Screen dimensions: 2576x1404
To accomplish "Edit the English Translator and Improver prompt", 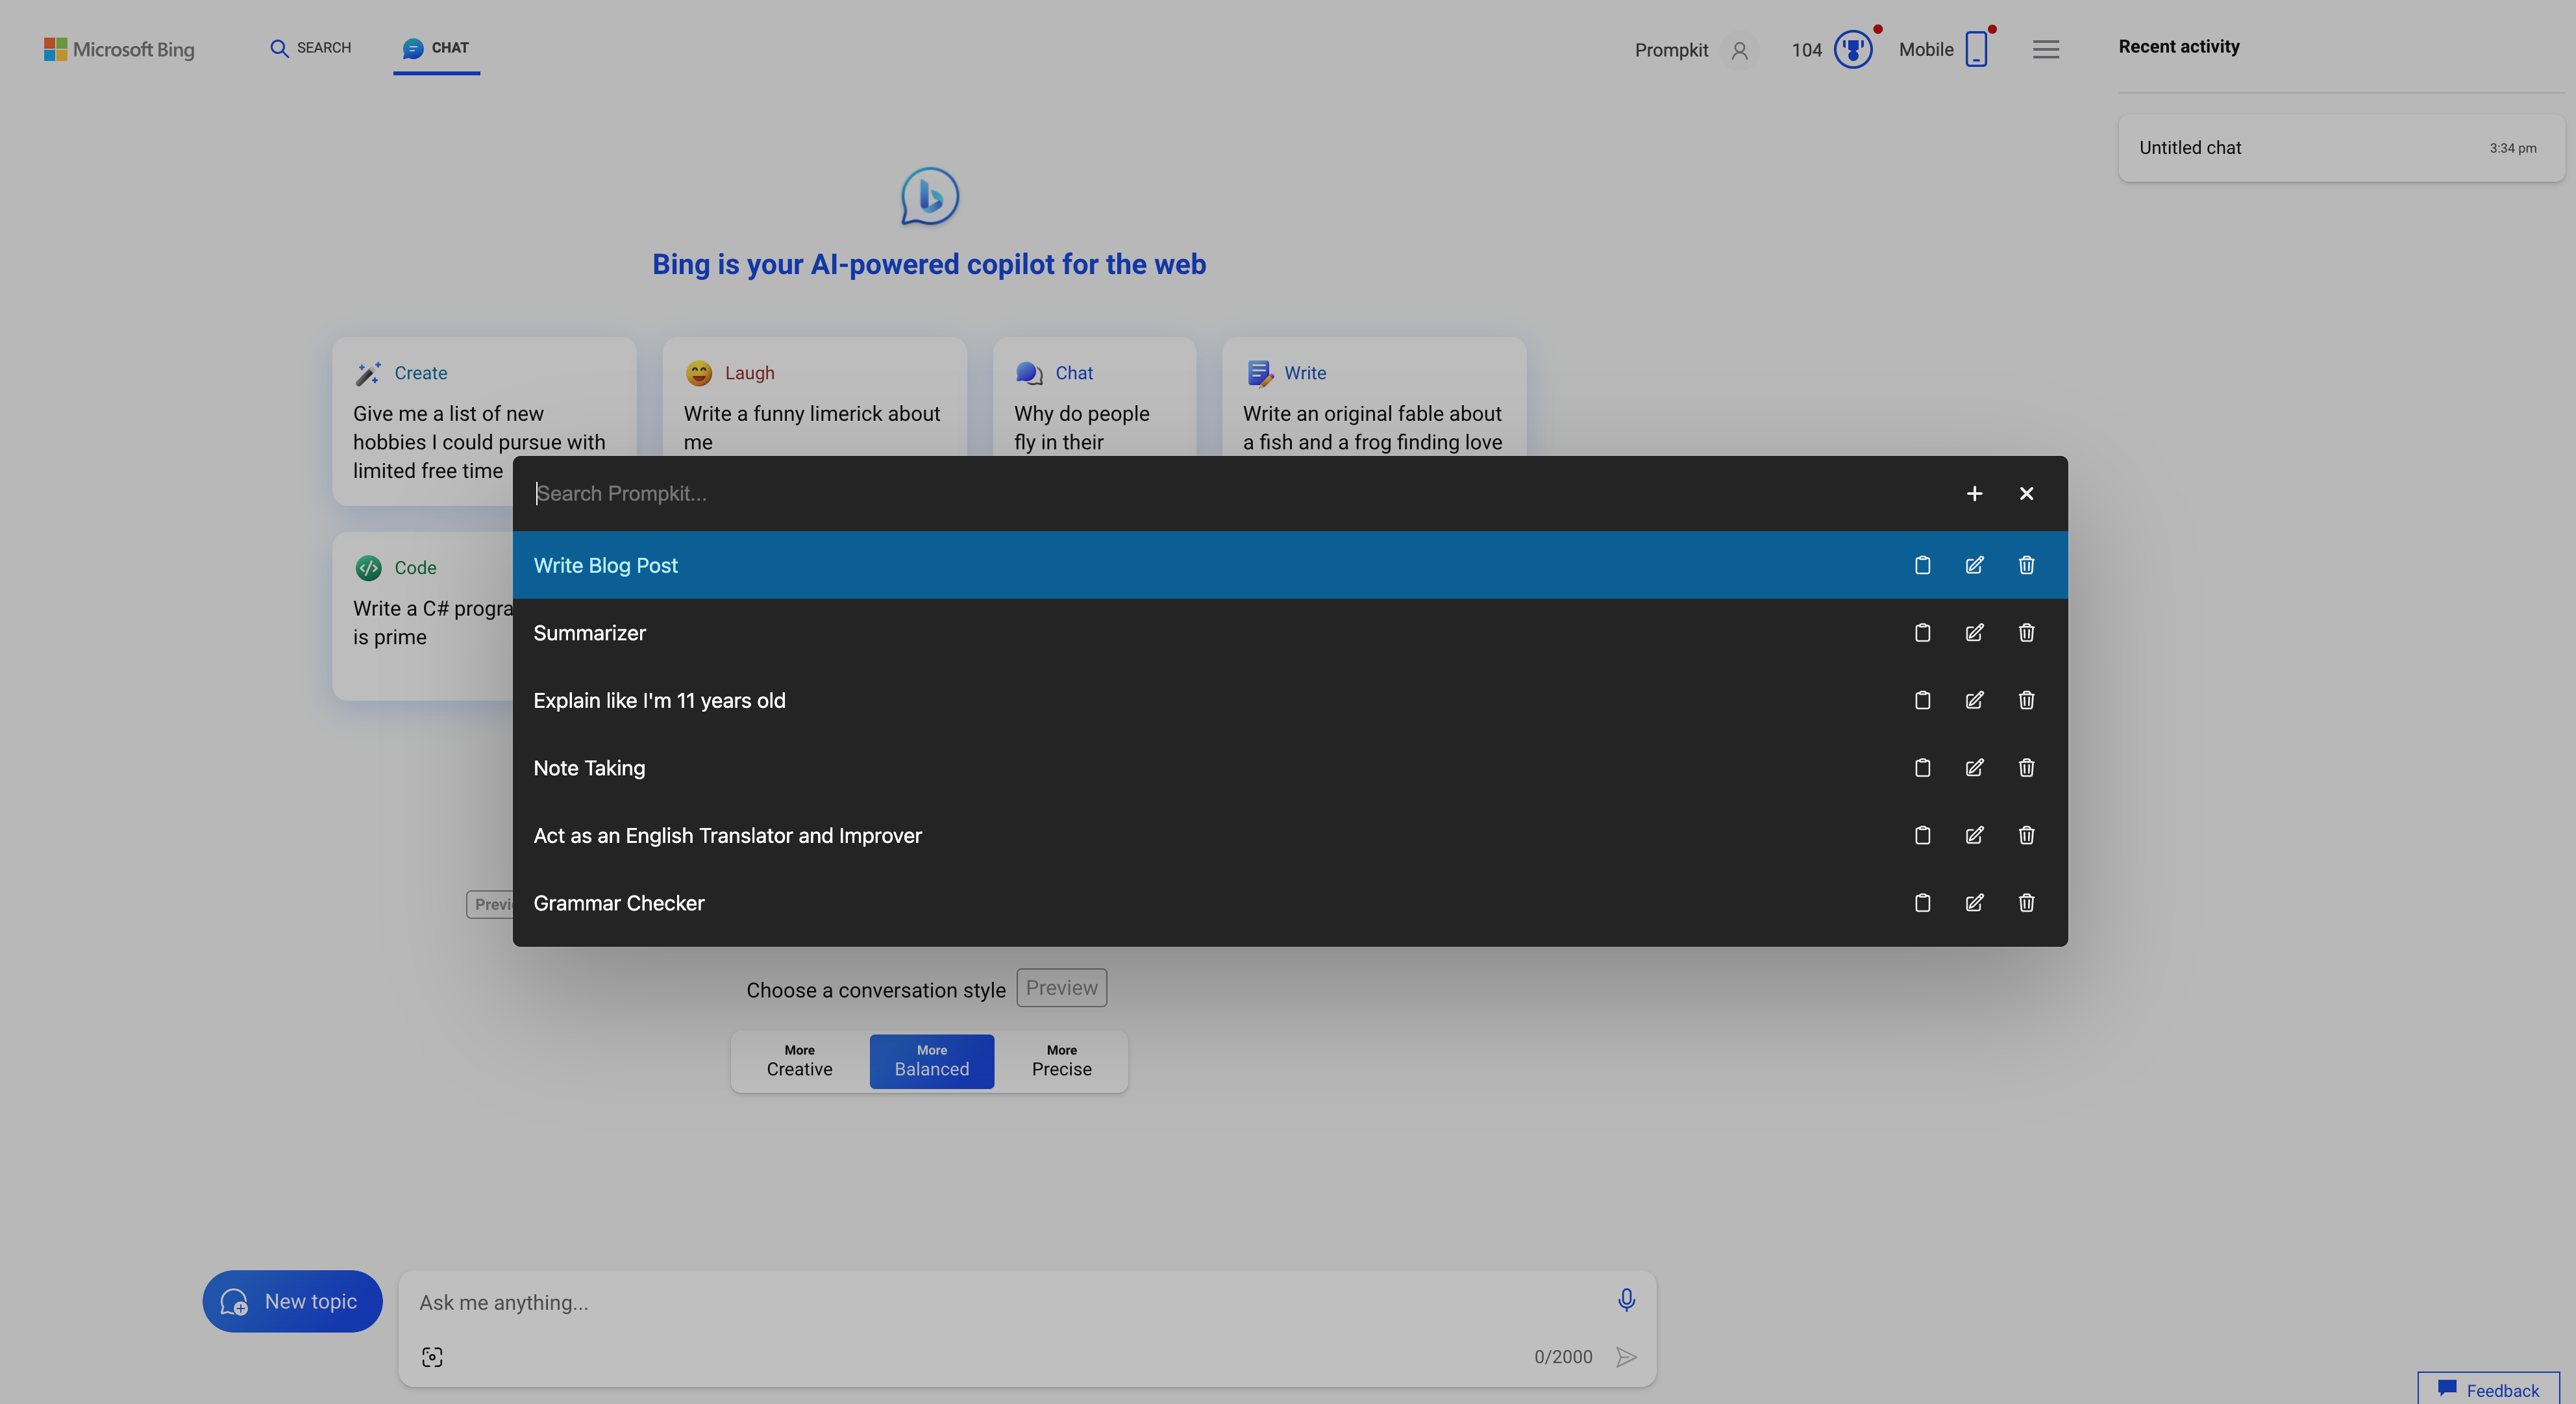I will click(1974, 835).
